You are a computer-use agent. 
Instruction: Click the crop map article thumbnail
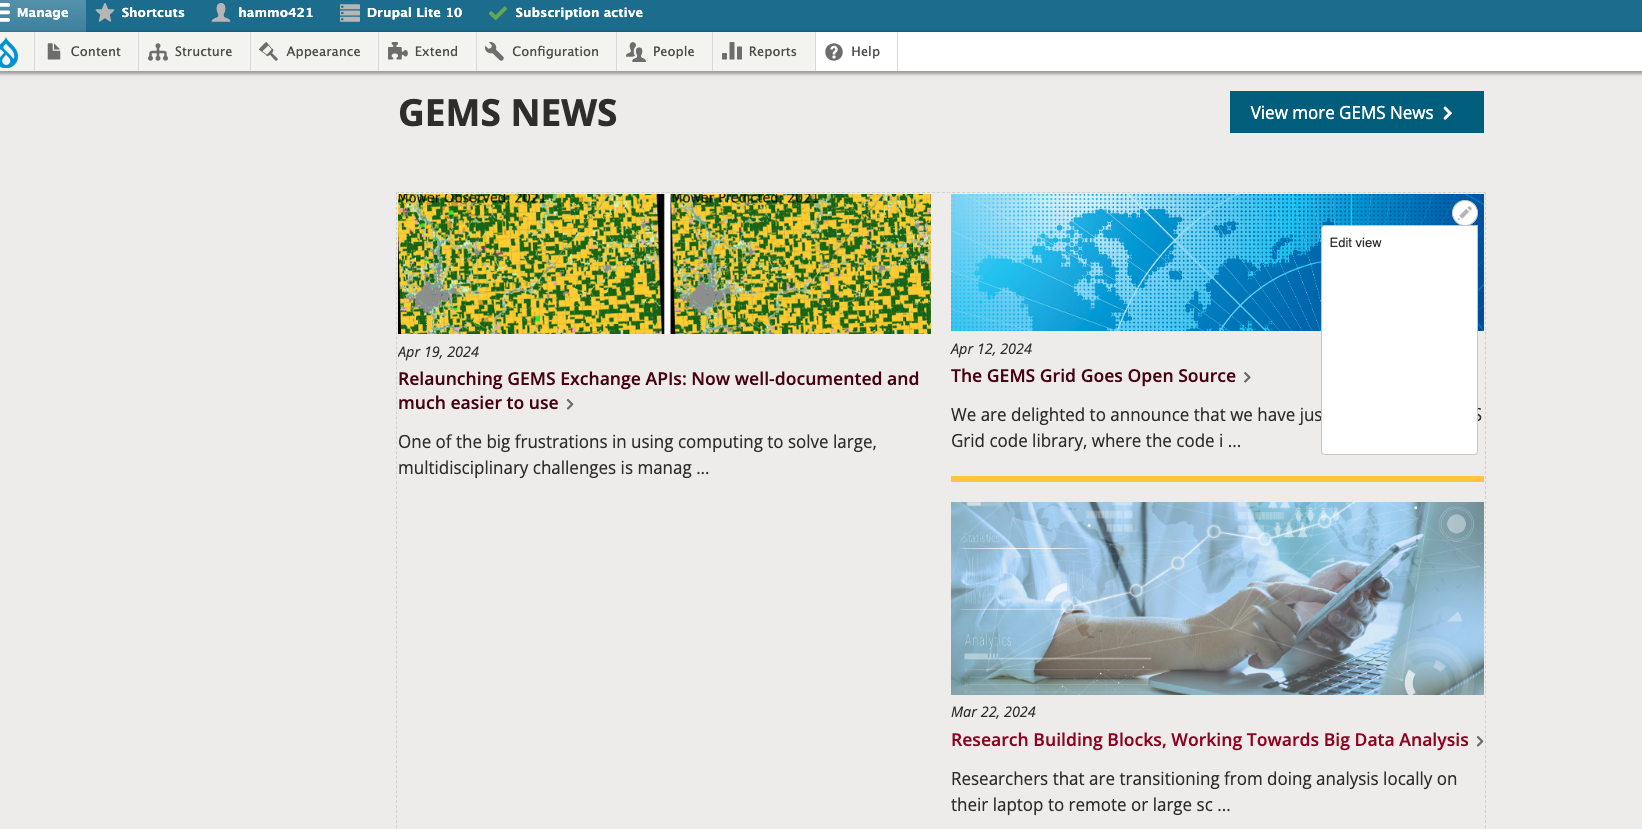click(x=664, y=264)
